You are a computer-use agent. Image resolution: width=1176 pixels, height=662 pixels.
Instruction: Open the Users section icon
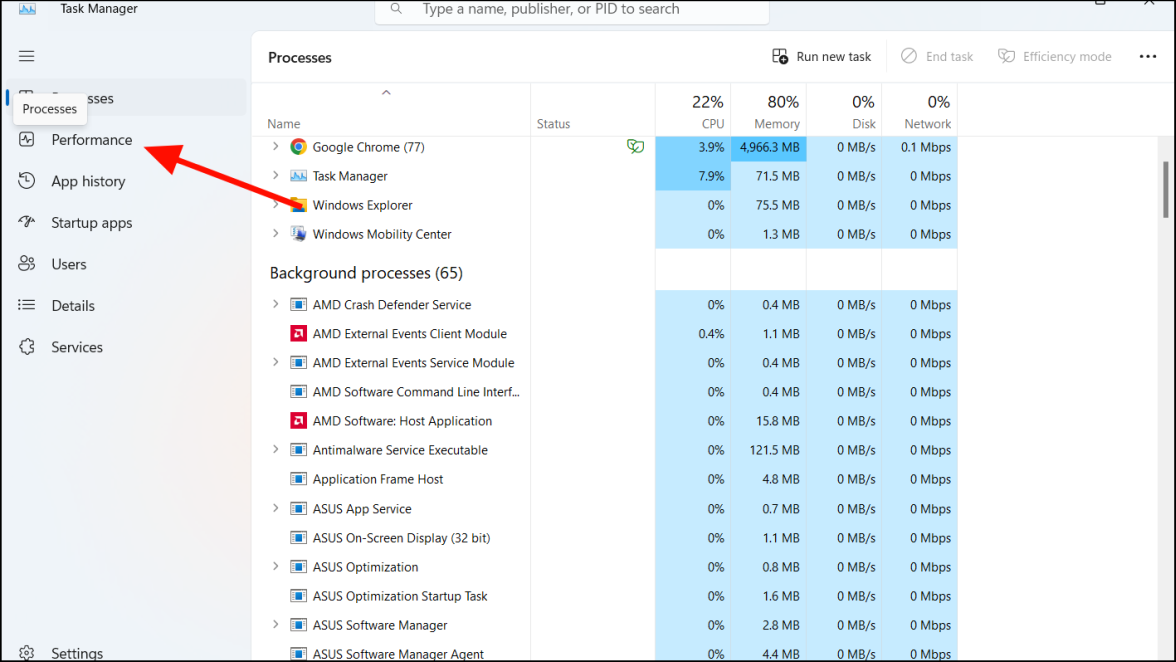coord(27,264)
